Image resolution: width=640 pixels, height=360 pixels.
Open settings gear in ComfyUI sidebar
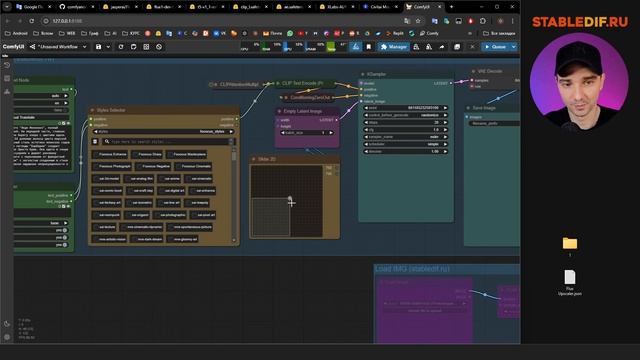[7, 337]
